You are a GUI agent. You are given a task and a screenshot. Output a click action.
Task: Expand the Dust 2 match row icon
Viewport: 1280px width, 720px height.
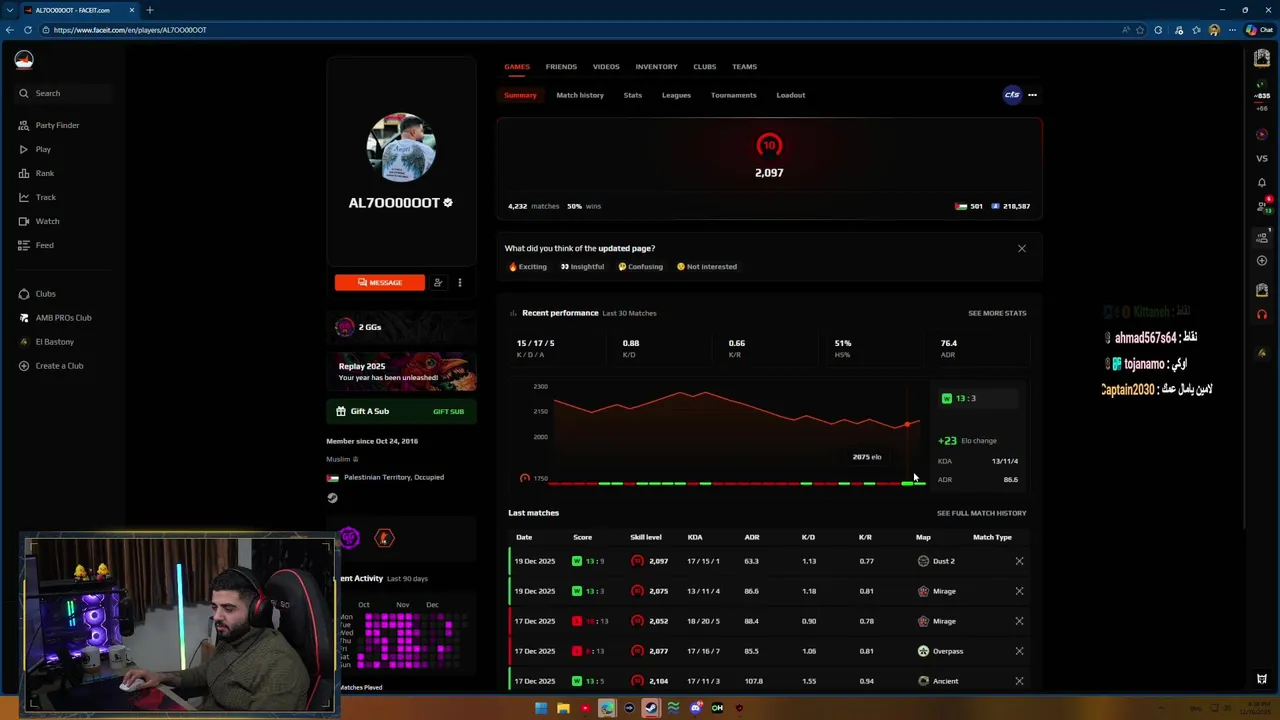coord(1019,561)
